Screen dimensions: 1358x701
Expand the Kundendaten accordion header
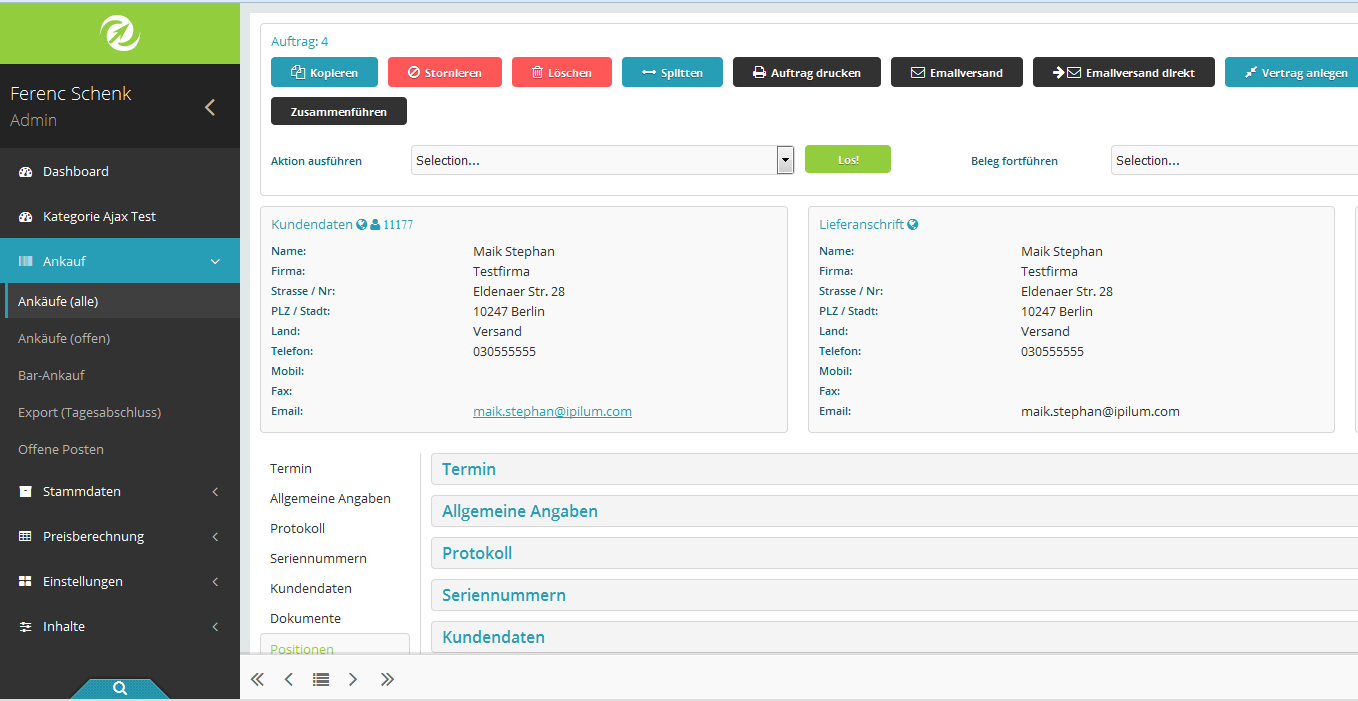pyautogui.click(x=894, y=637)
